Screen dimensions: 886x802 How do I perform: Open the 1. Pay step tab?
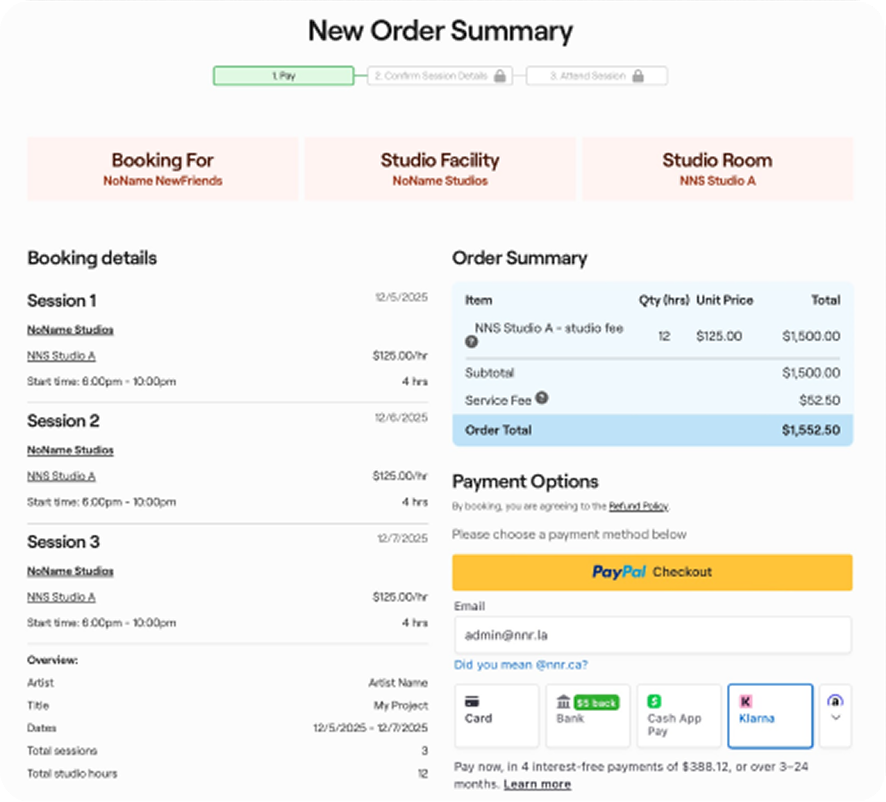pos(283,76)
